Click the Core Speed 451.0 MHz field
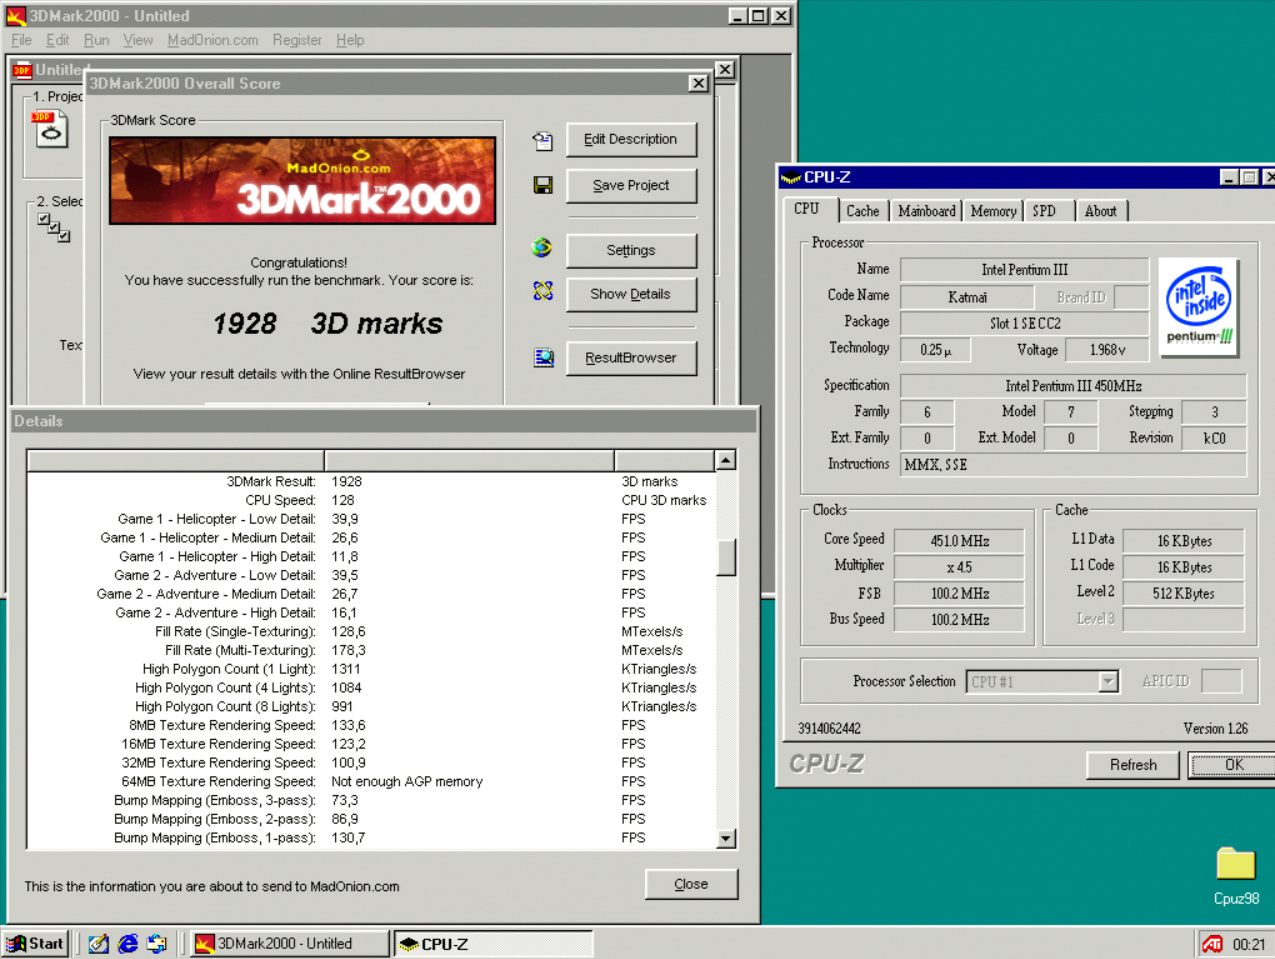Screen dimensions: 1275x959 click(959, 541)
